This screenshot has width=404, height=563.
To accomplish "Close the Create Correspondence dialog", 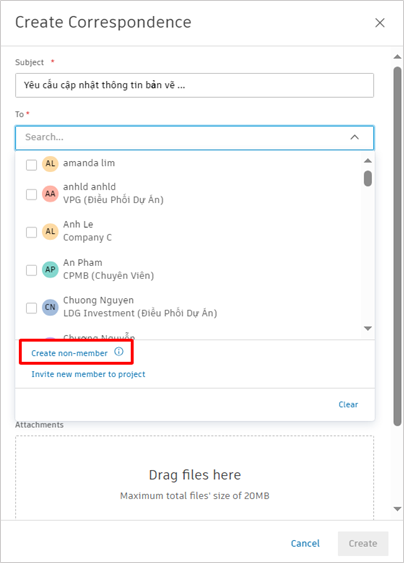I will (380, 23).
